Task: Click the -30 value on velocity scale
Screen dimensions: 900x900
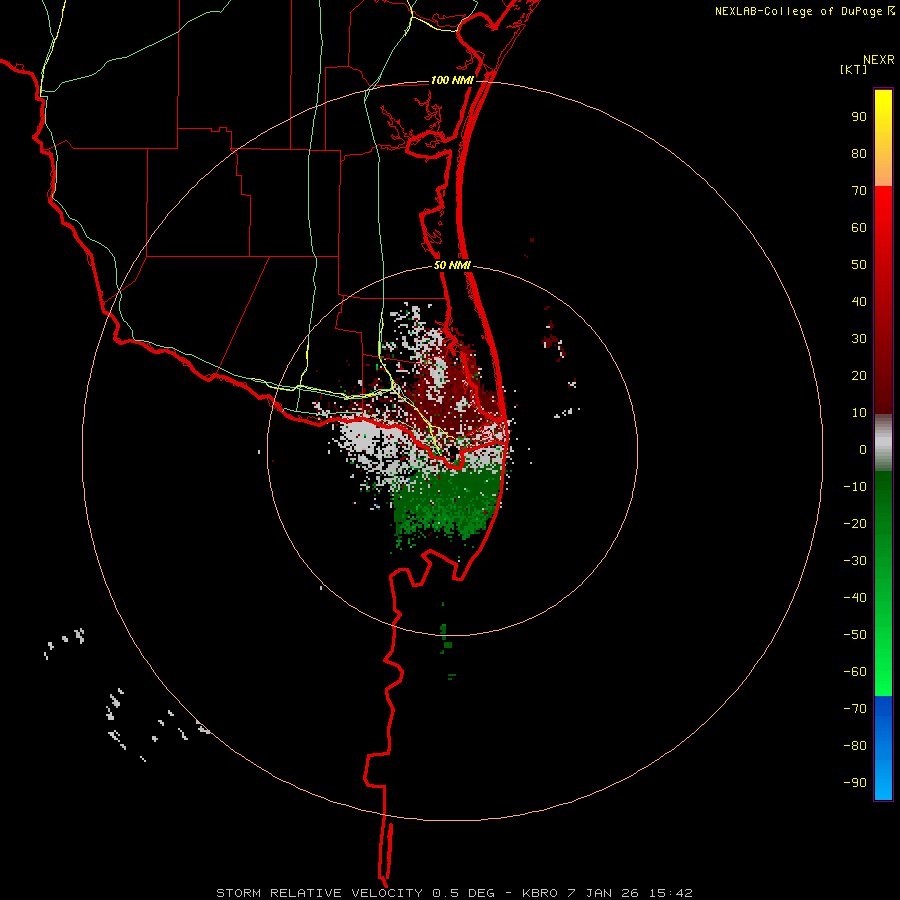Action: [855, 561]
